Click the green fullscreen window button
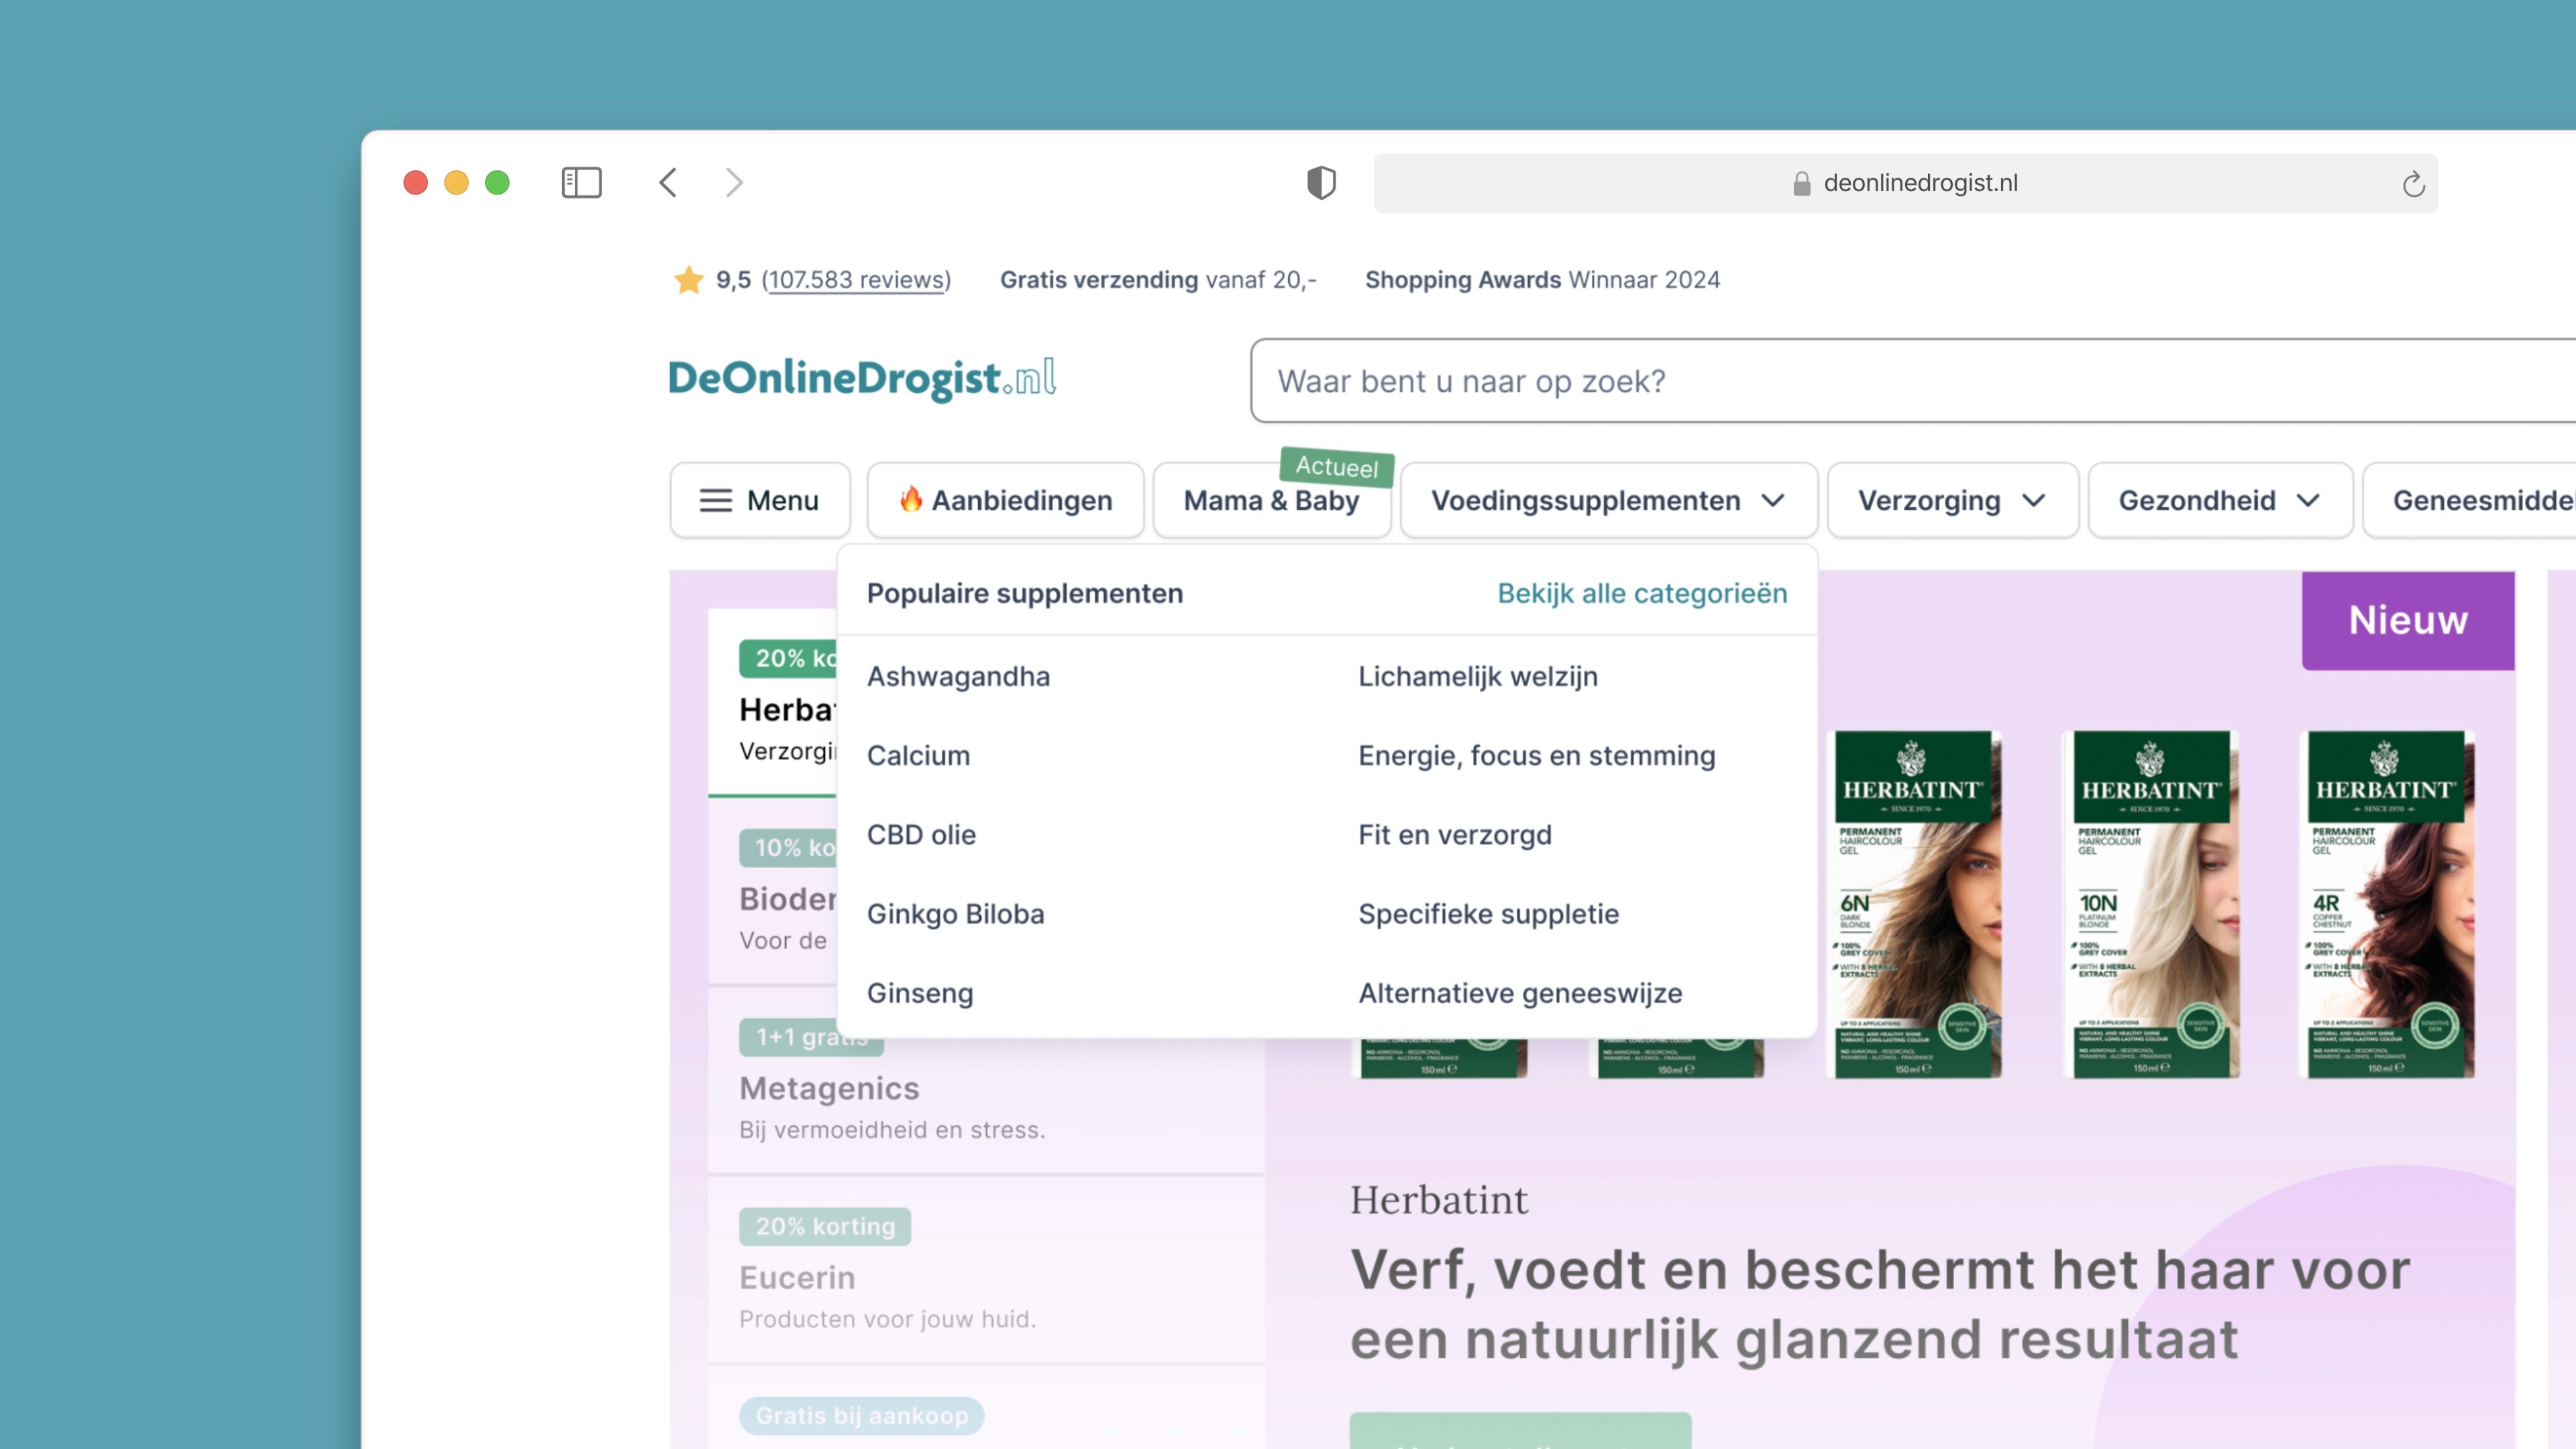The width and height of the screenshot is (2576, 1449). click(x=497, y=182)
